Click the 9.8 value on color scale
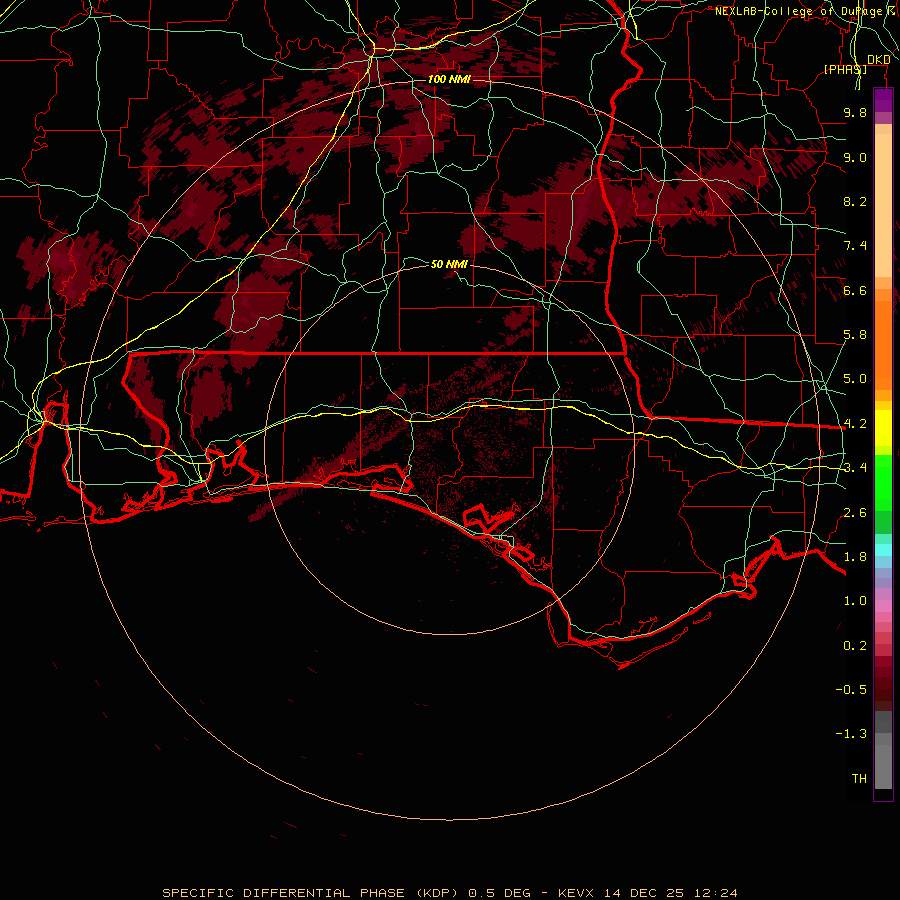This screenshot has width=900, height=900. click(855, 112)
